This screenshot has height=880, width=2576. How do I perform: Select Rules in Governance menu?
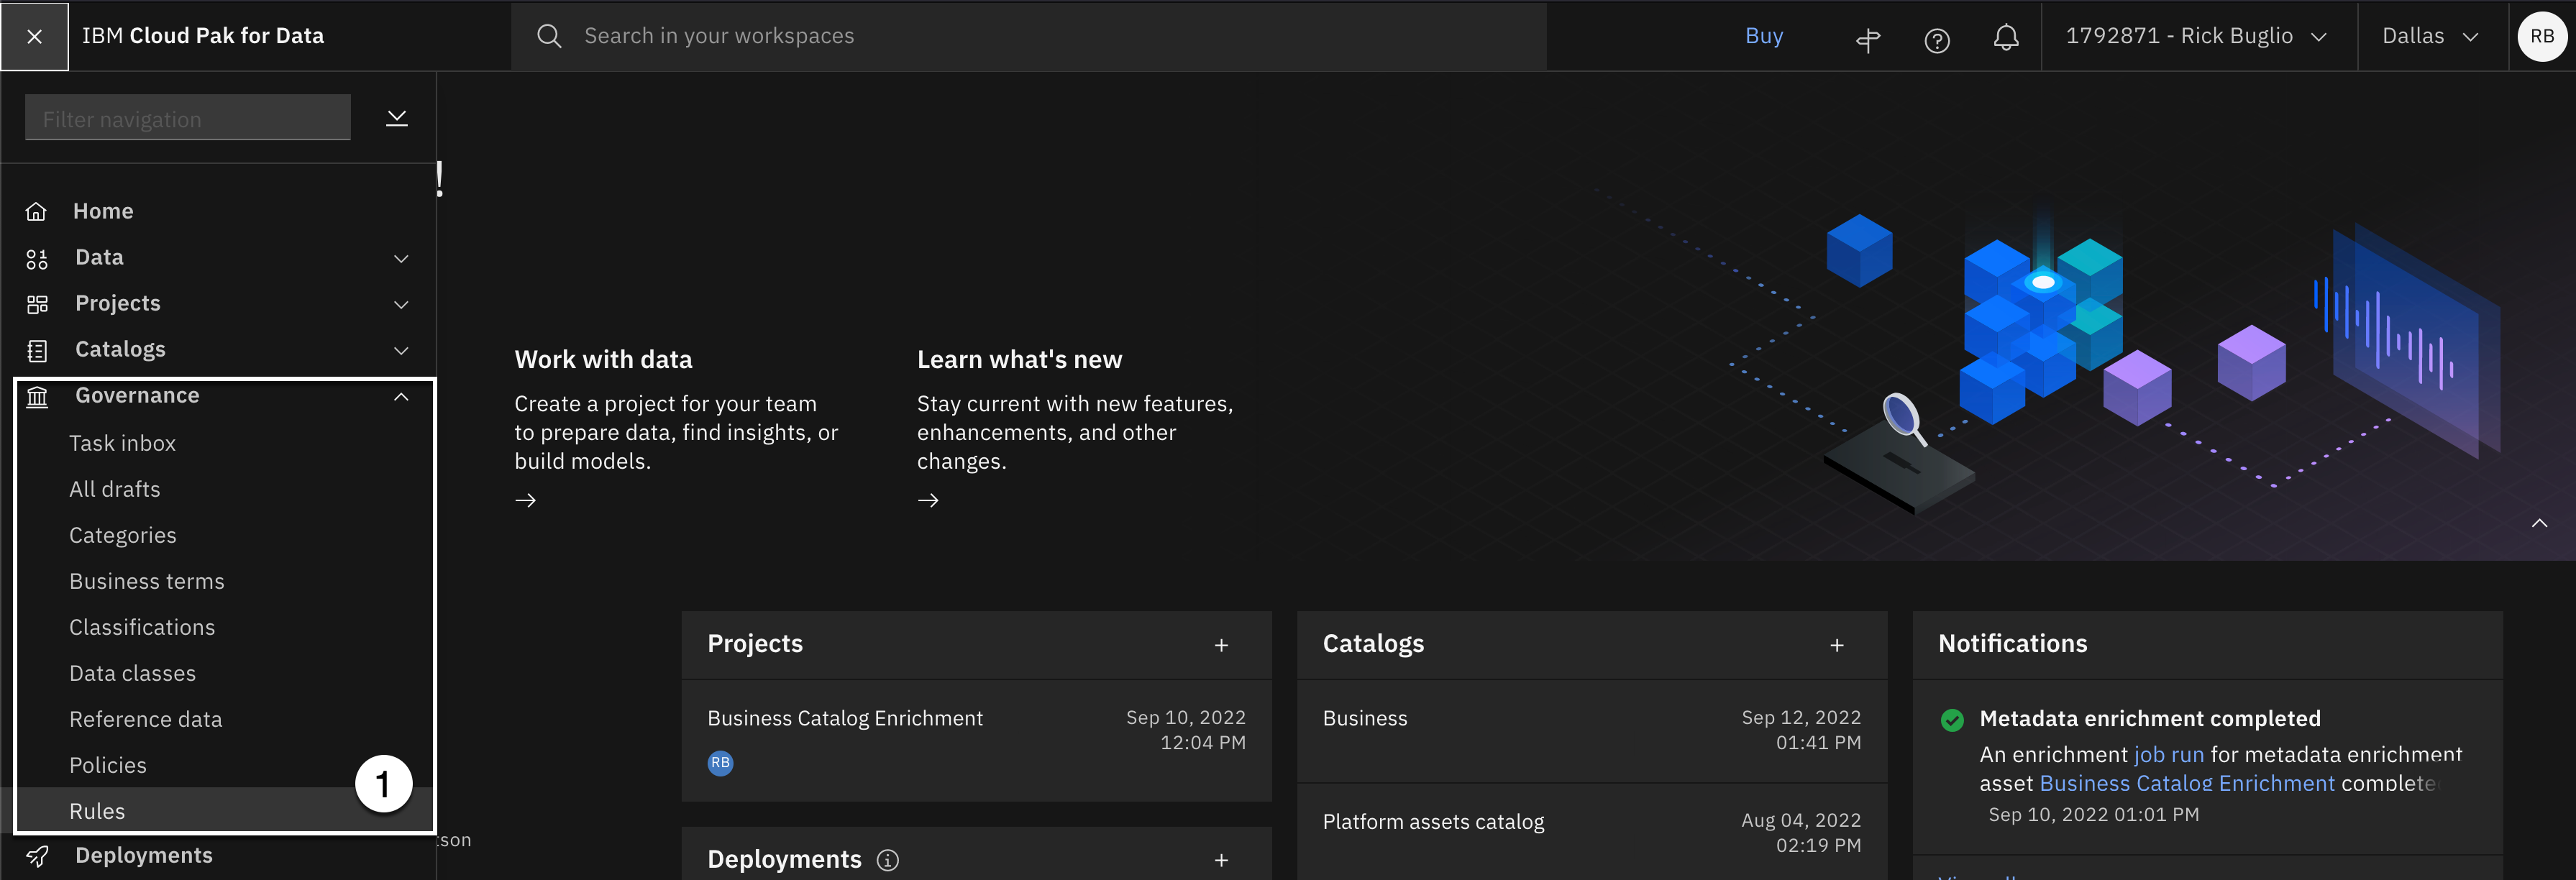97,811
